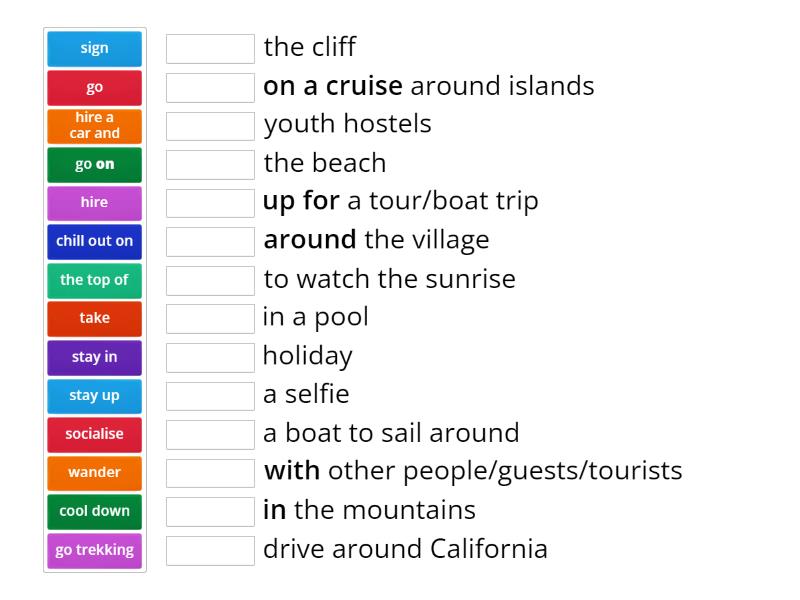Select the slot before 'drive around California'
The height and width of the screenshot is (600, 800).
[210, 550]
